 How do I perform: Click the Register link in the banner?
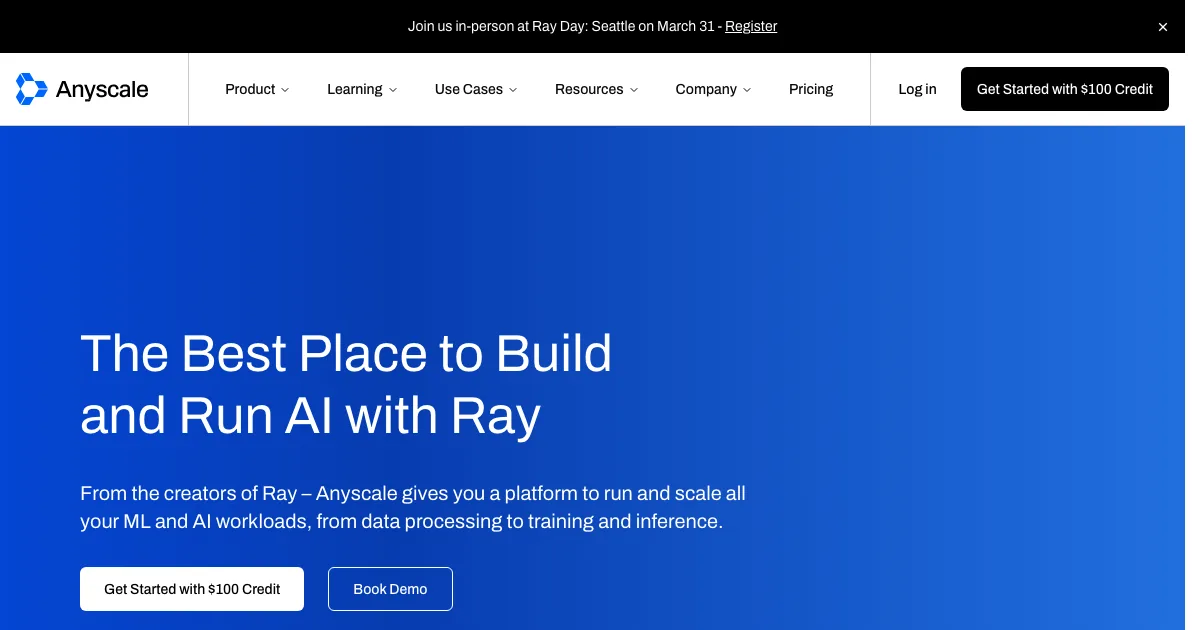(750, 26)
